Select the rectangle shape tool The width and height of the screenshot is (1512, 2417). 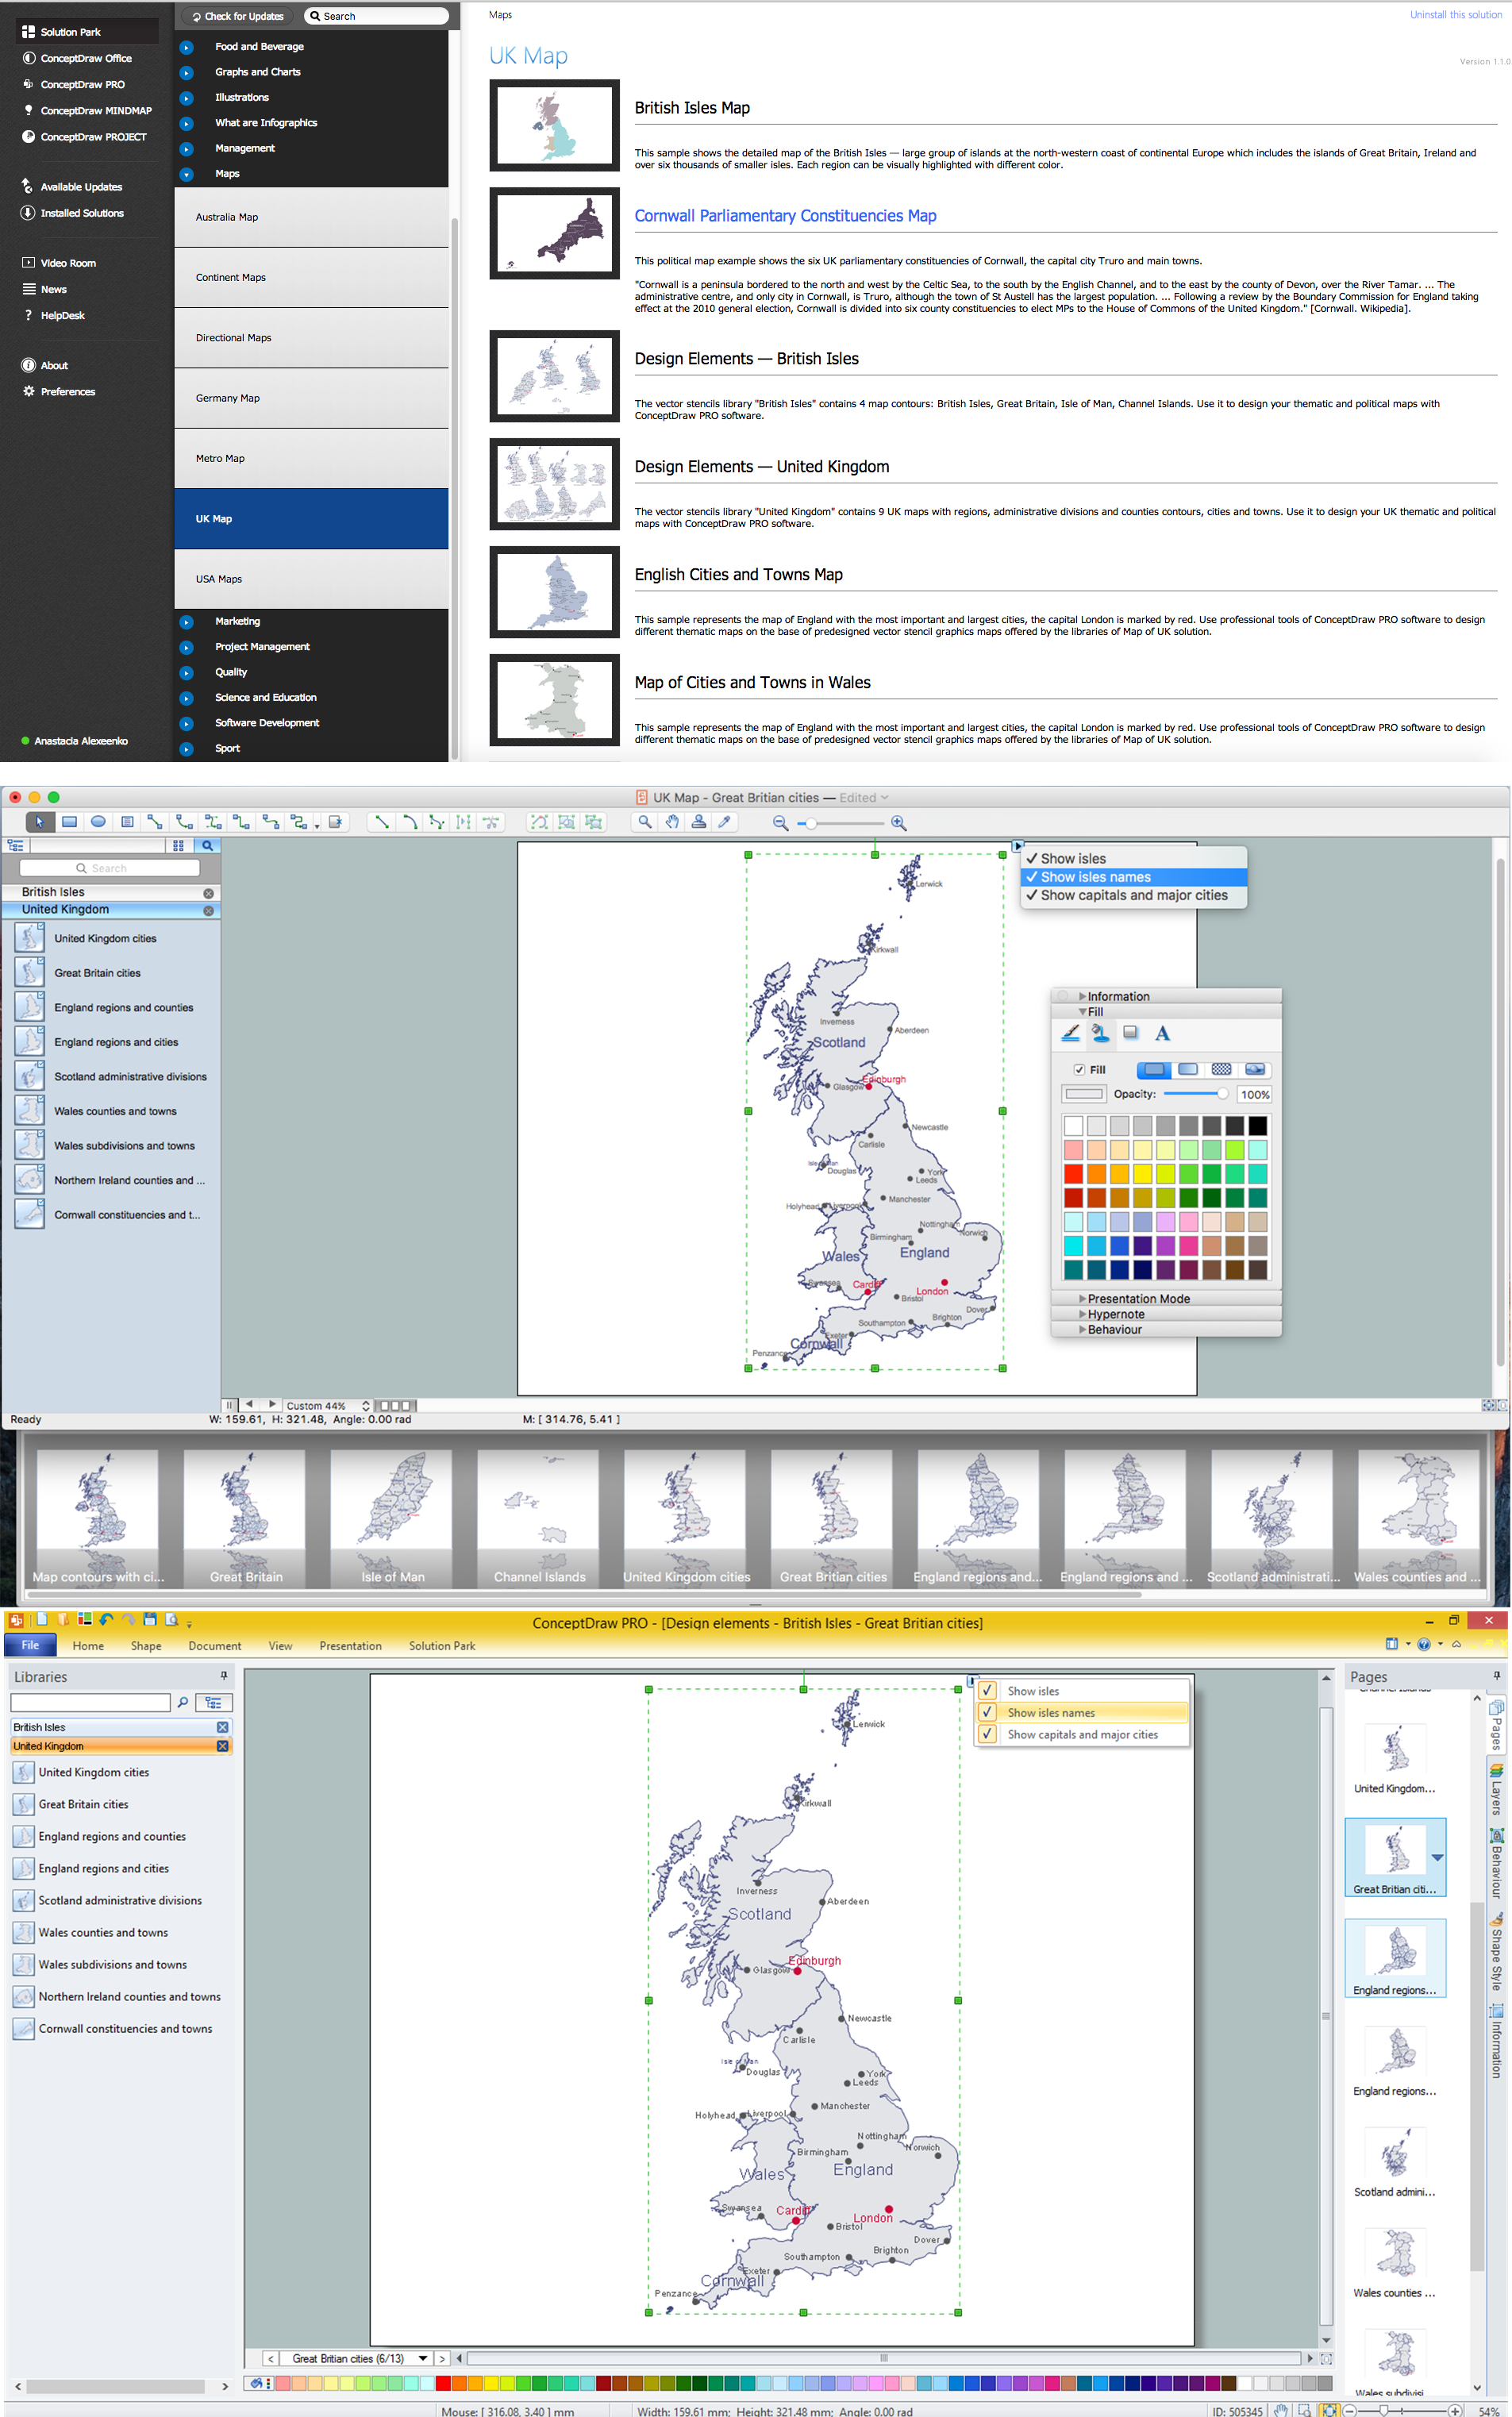pos(69,822)
